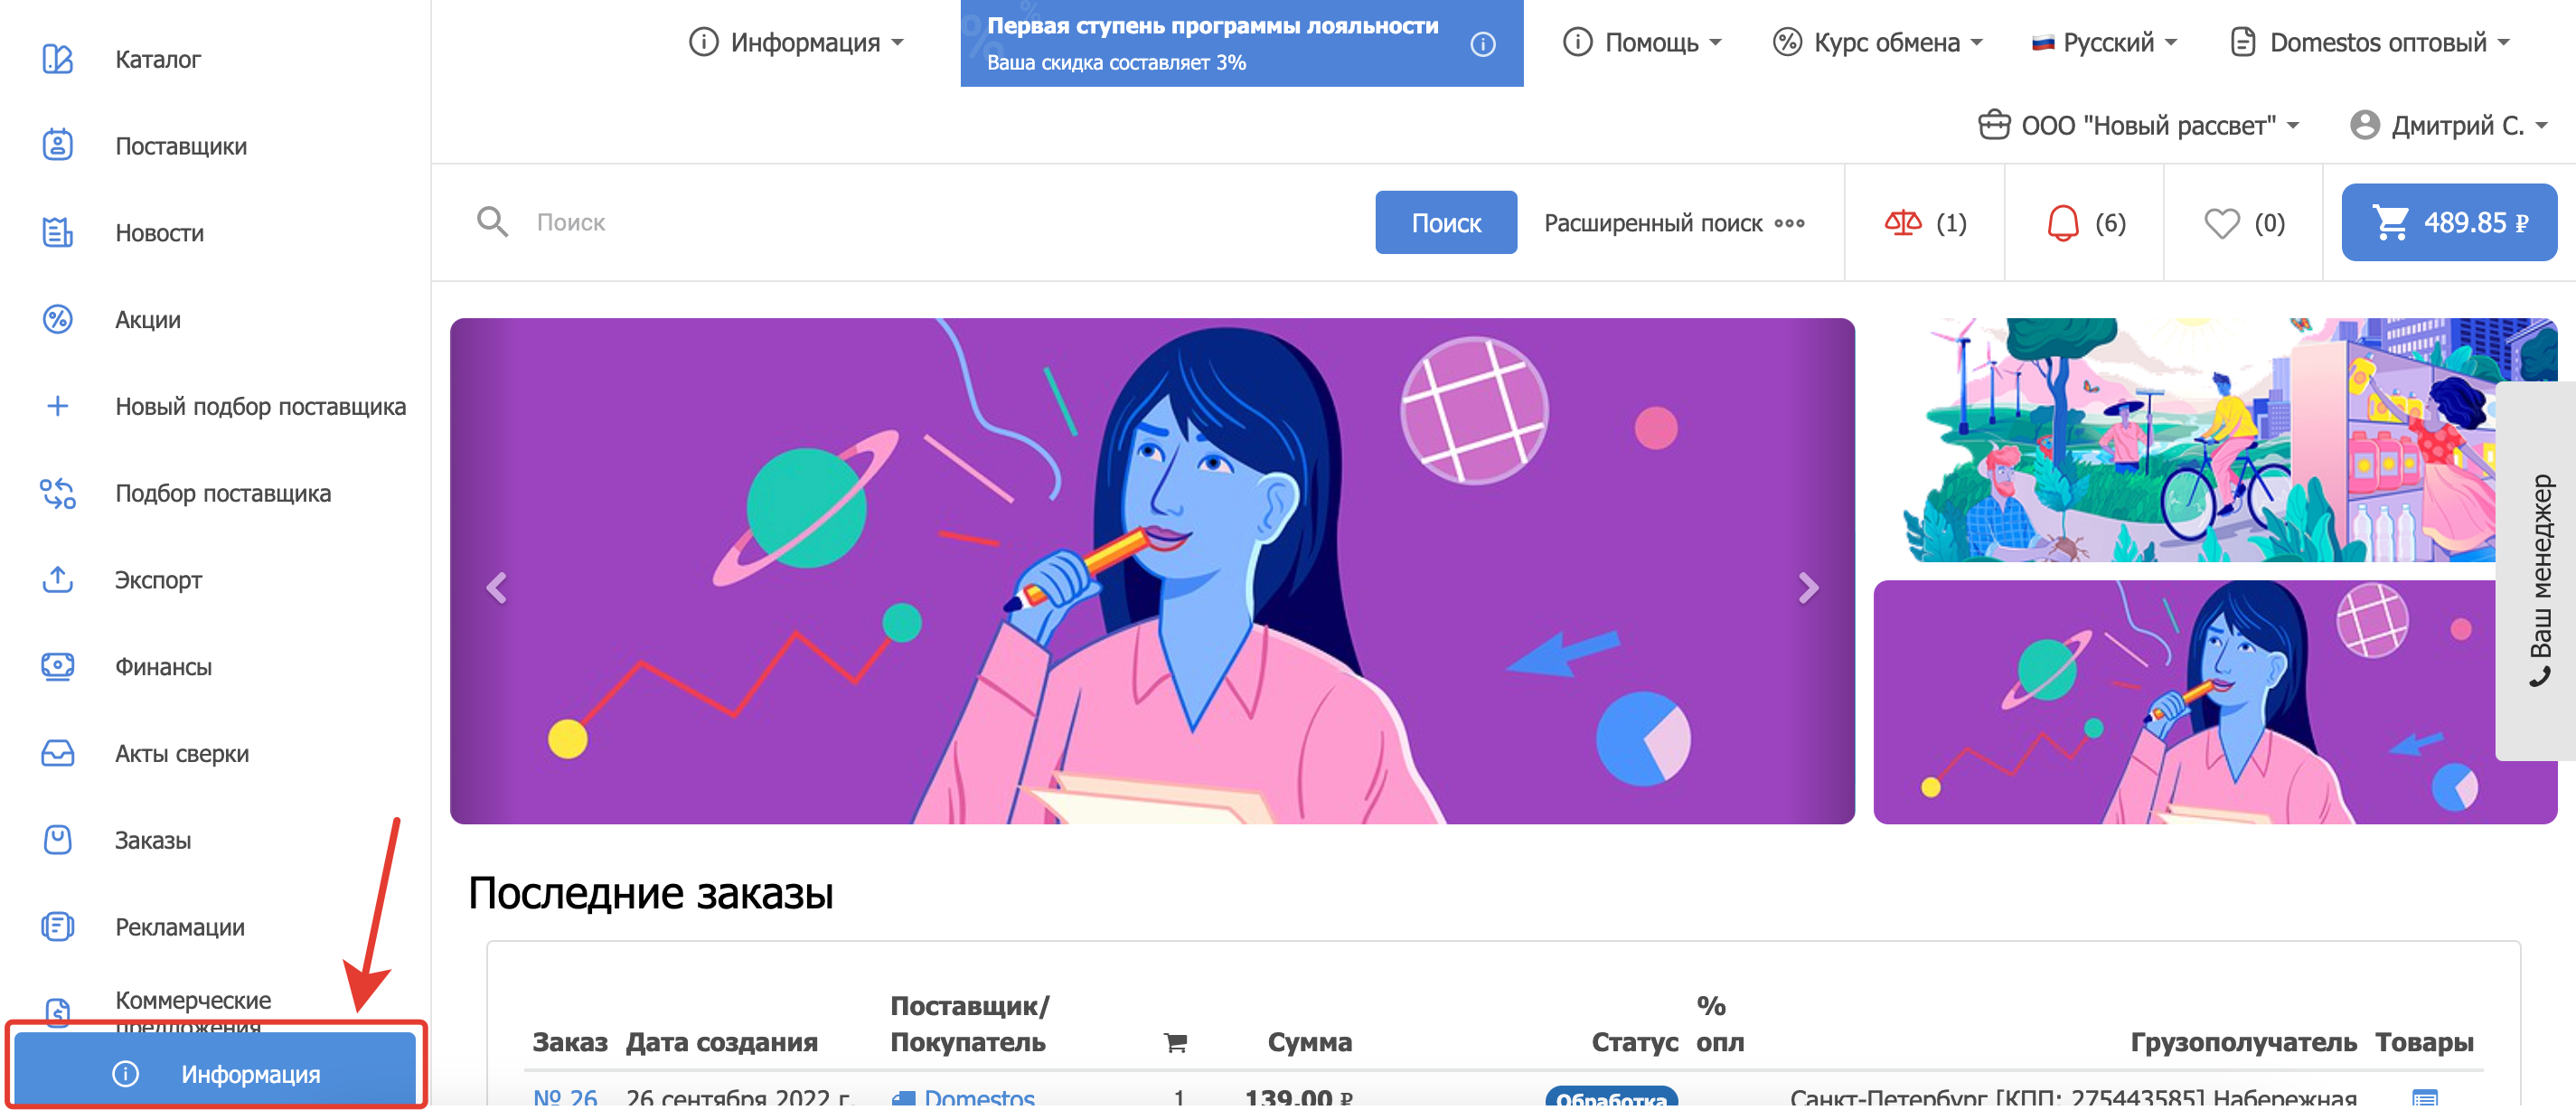
Task: Click the loyalty program info icon
Action: tap(1483, 44)
